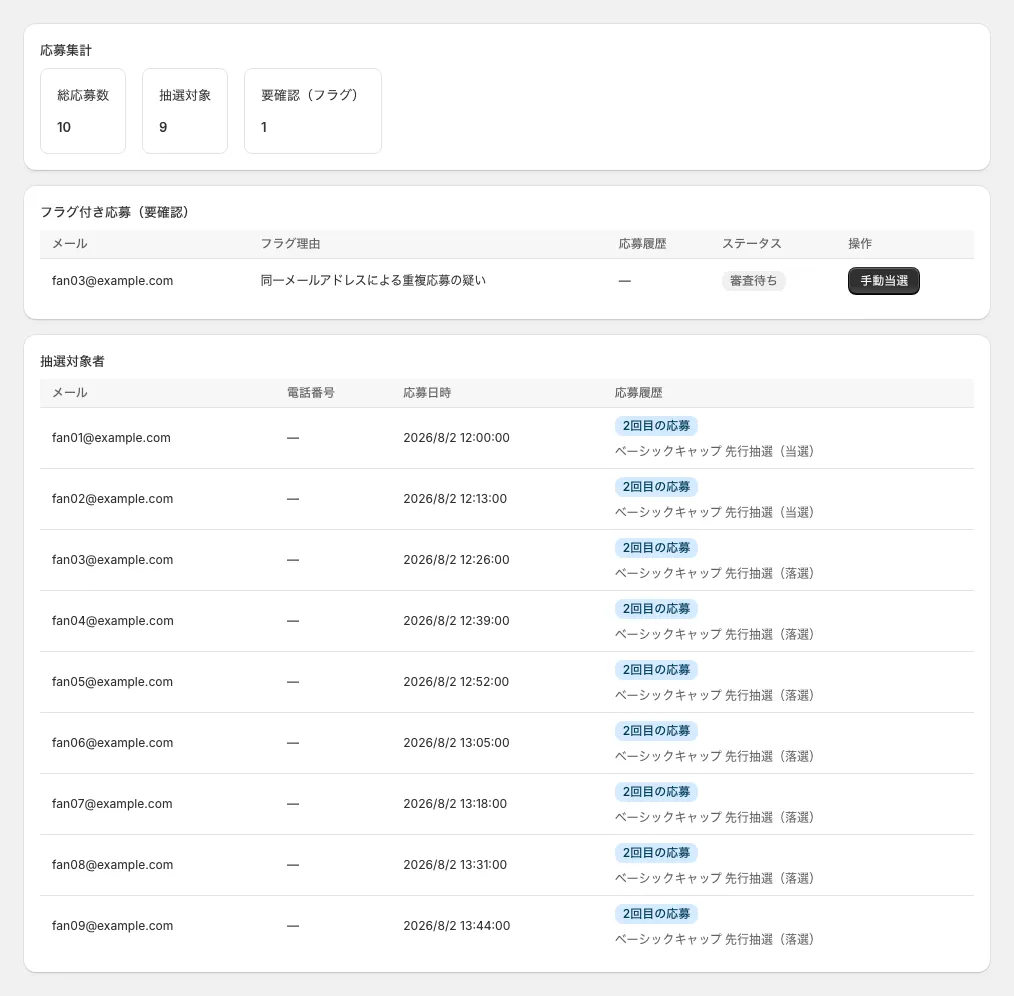Click the timestamp 2026/8/2 12:52:00
The height and width of the screenshot is (996, 1014).
tap(456, 682)
